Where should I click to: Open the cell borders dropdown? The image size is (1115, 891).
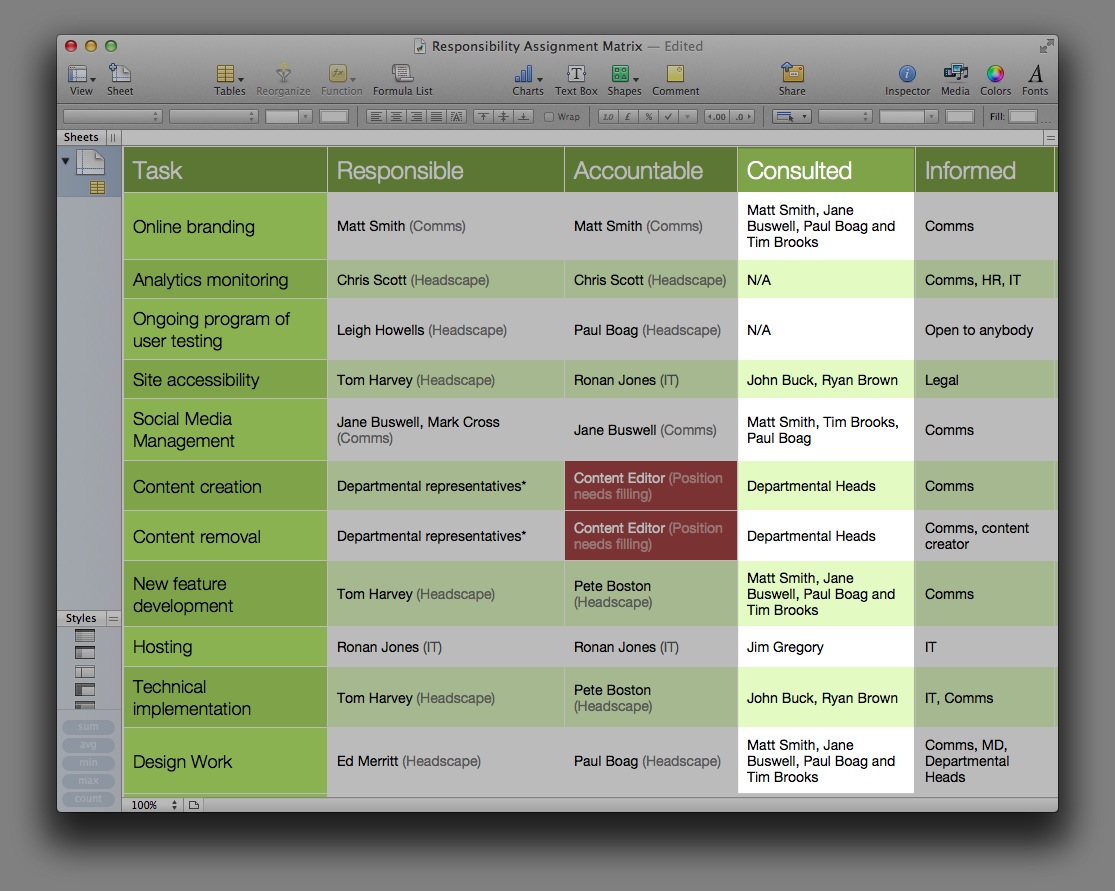click(x=791, y=117)
